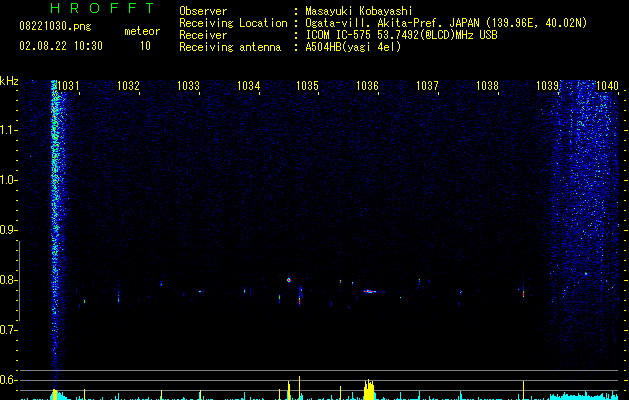The width and height of the screenshot is (629, 400).
Task: Click the 1031 time axis label
Action: pos(68,86)
